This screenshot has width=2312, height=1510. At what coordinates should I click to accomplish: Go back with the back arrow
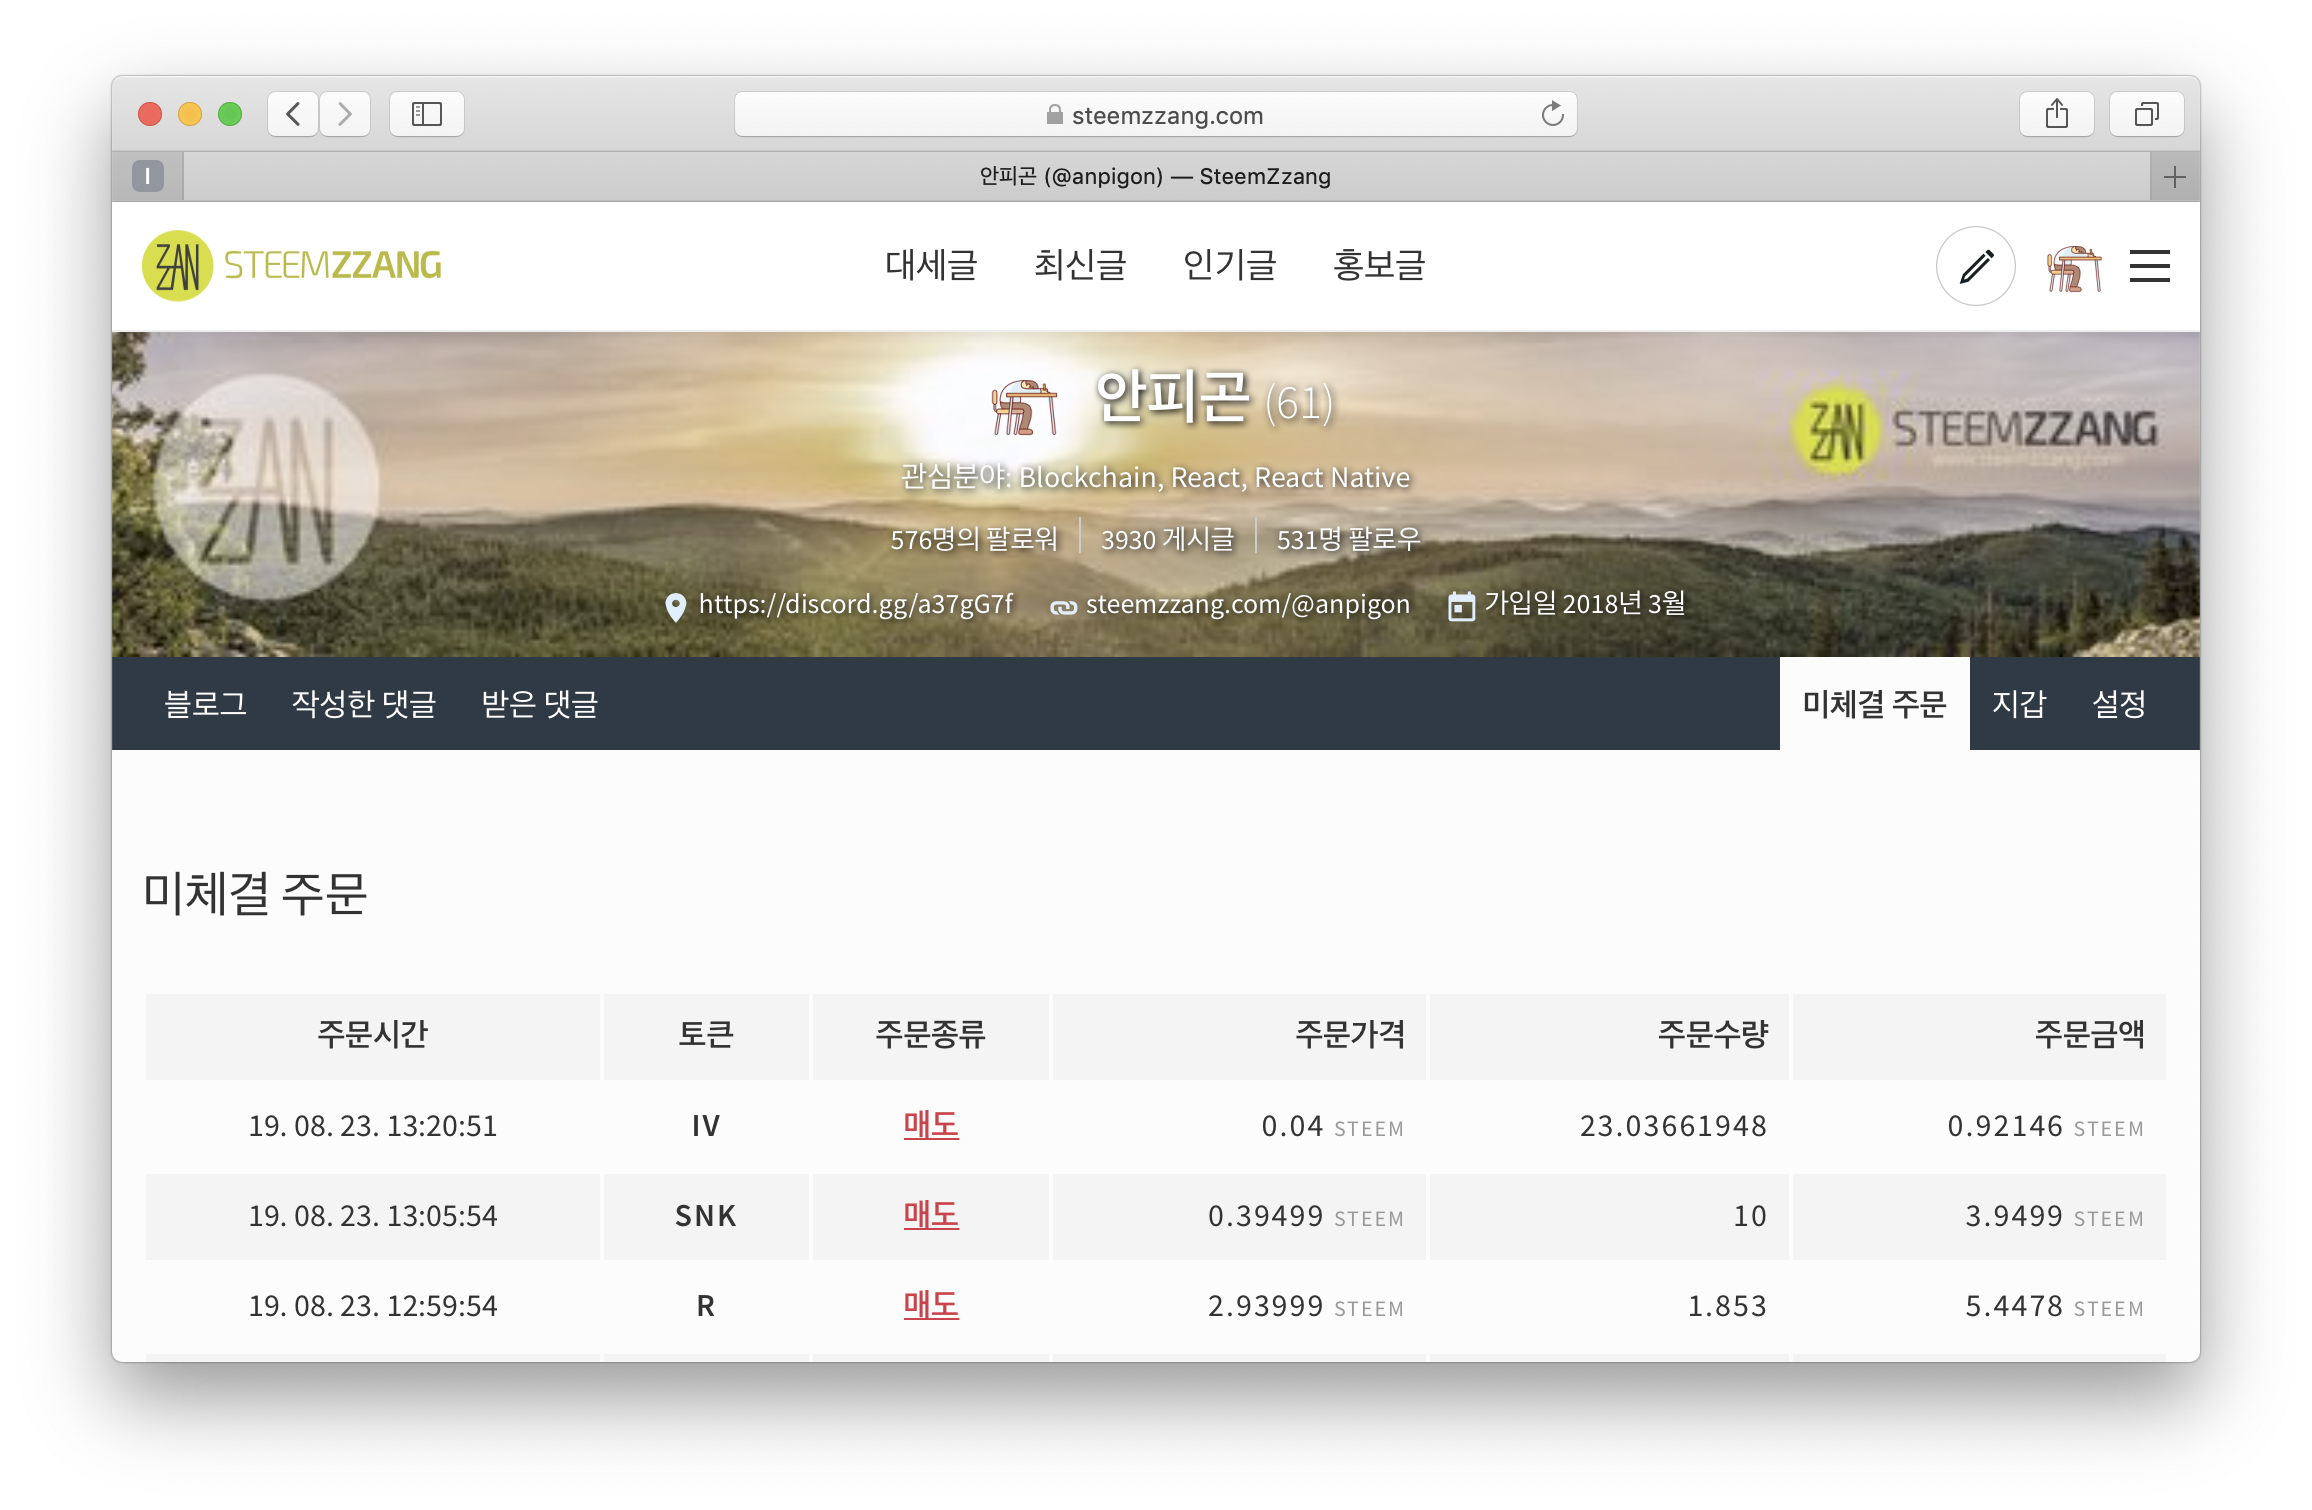(x=294, y=114)
